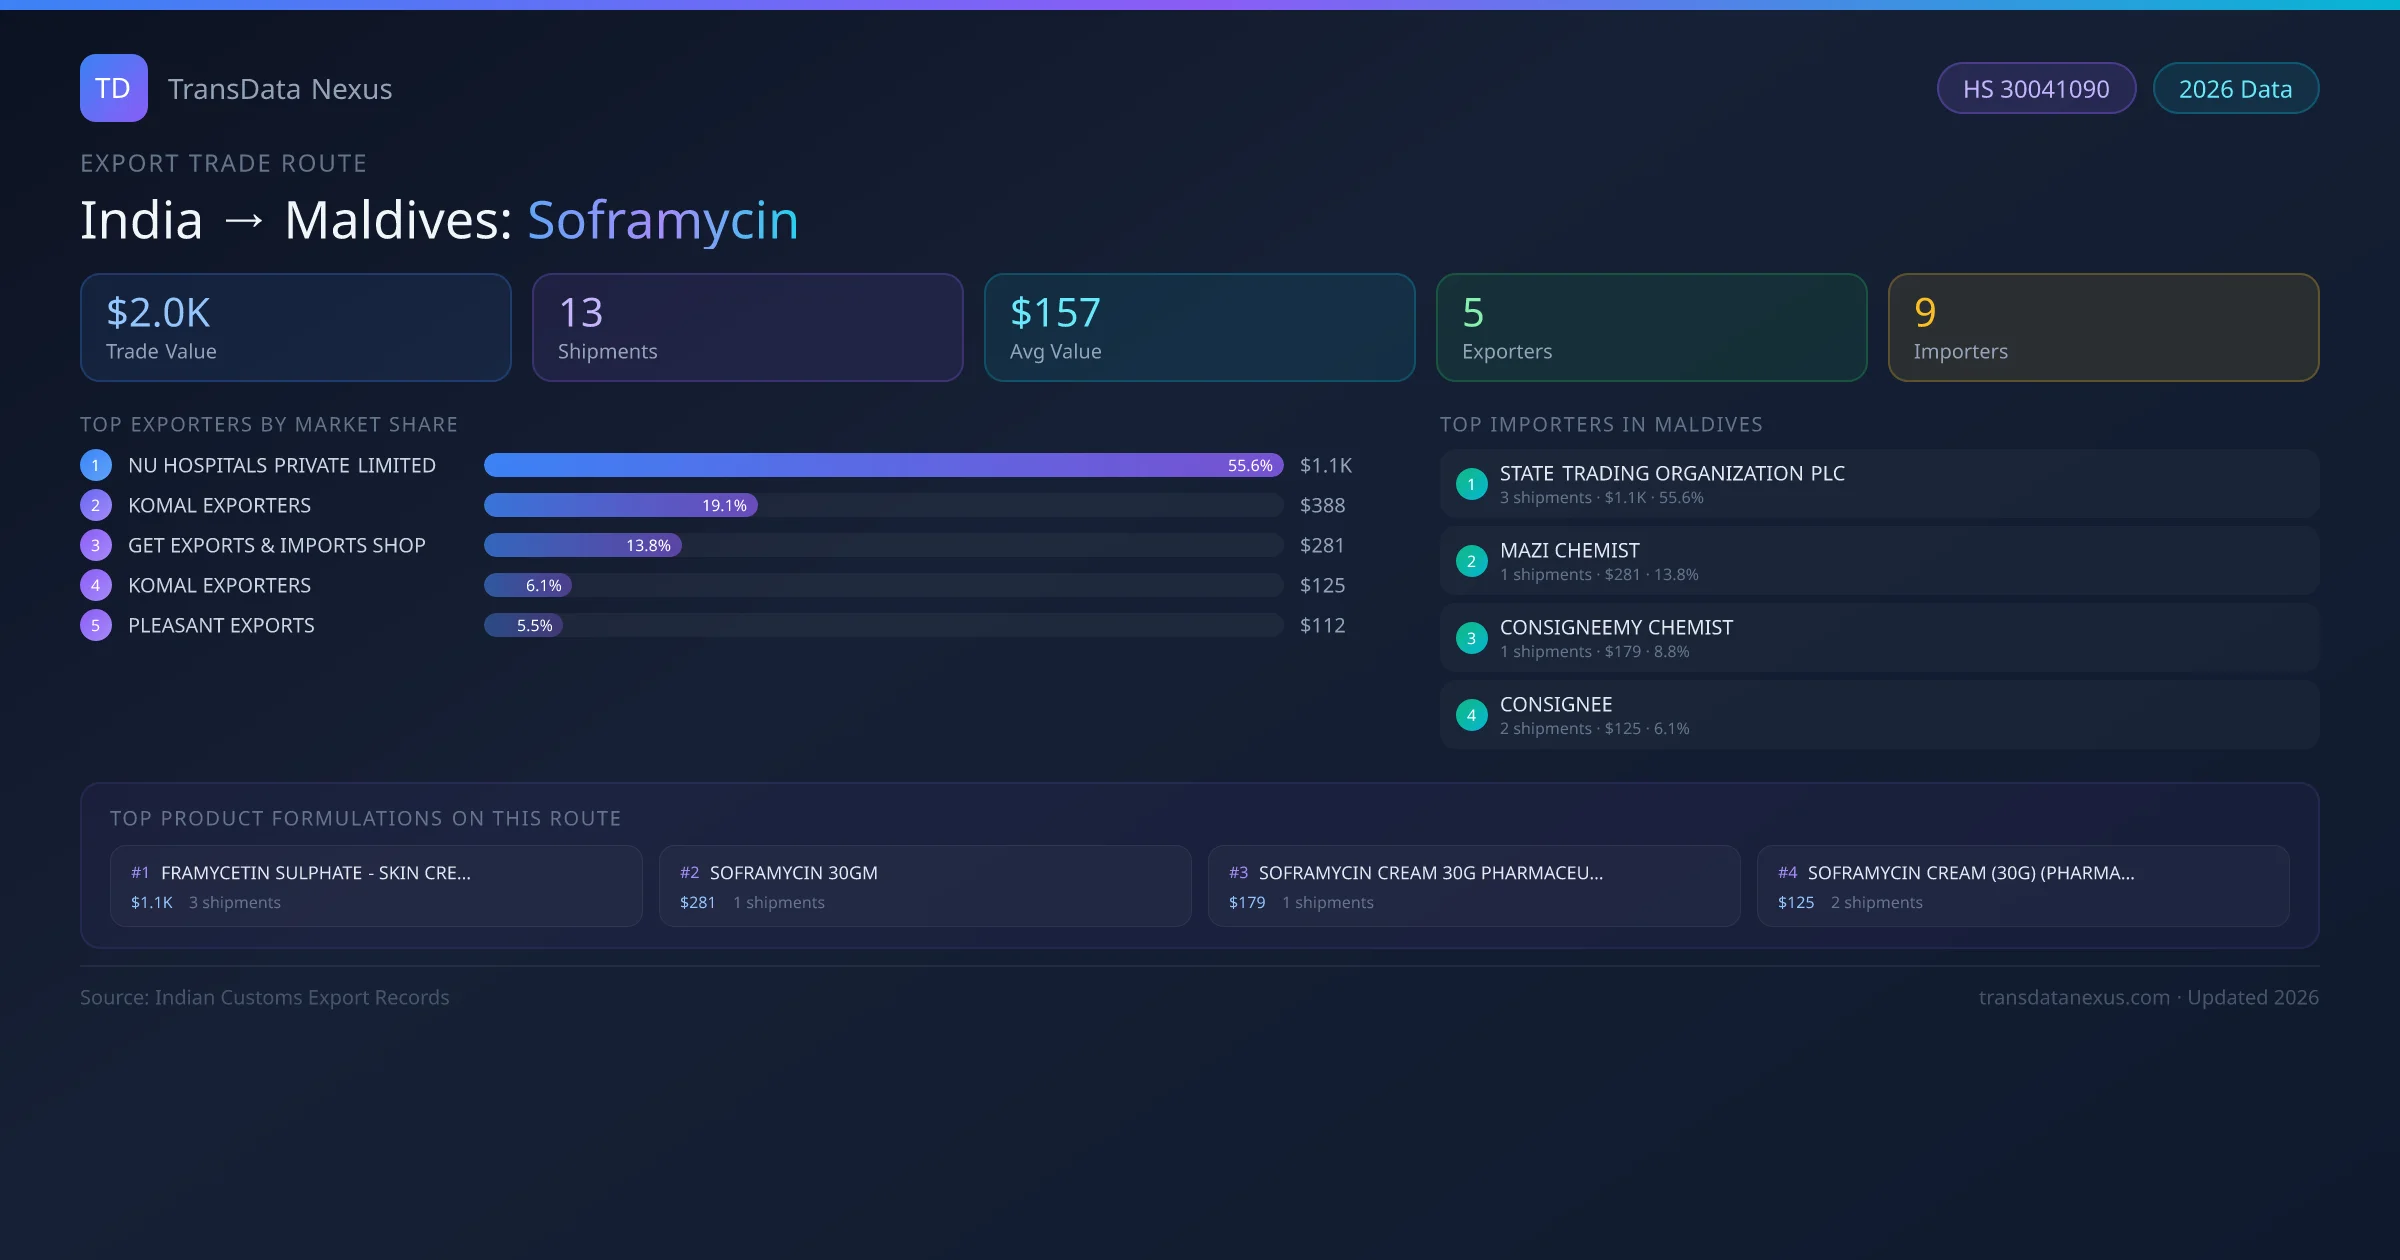The width and height of the screenshot is (2400, 1260).
Task: Click the blue rank 1 exporter badge
Action: tap(96, 465)
